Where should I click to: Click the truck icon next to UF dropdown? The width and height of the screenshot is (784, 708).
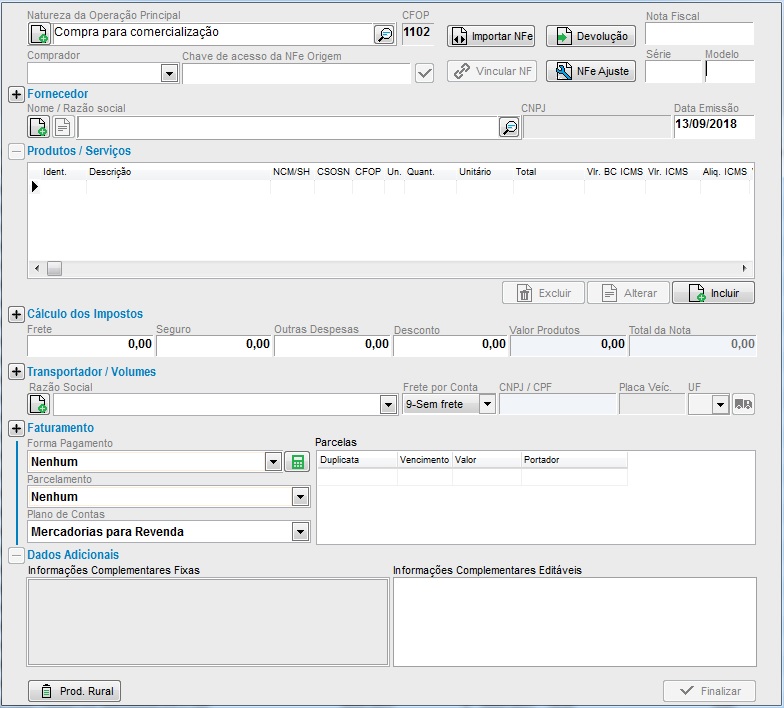coord(743,404)
